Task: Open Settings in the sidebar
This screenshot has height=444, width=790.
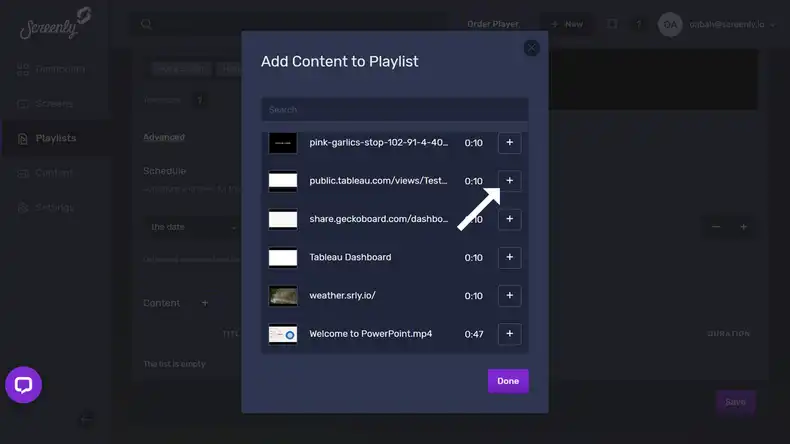Action: 46,208
